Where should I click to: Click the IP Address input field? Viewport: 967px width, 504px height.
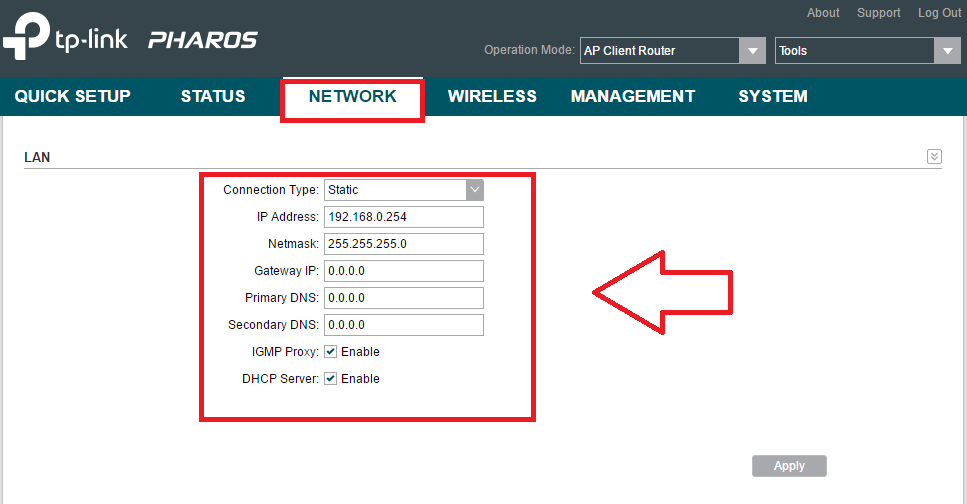pyautogui.click(x=403, y=217)
